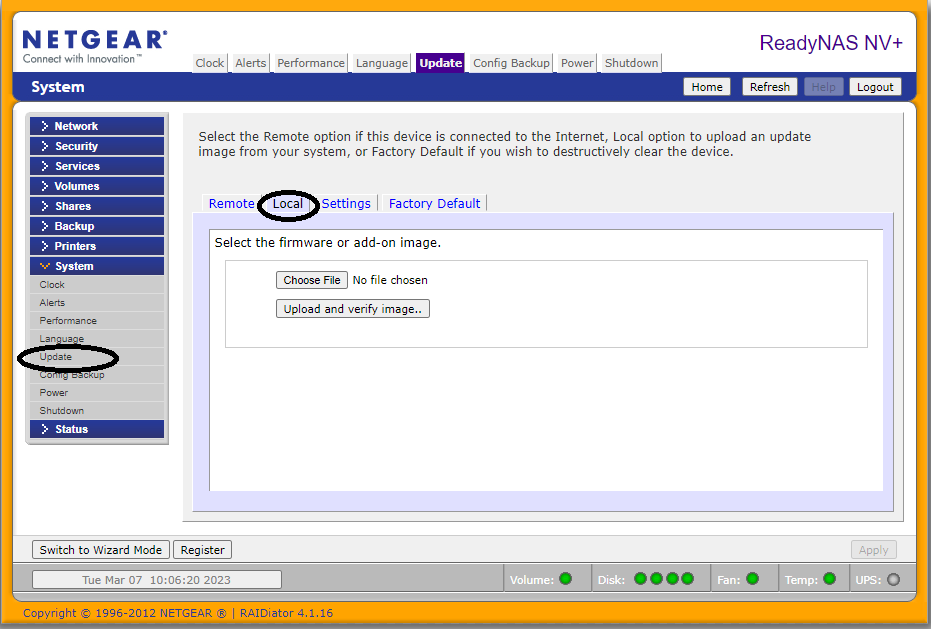Expand the Network section chevron
The width and height of the screenshot is (931, 629).
pos(45,126)
